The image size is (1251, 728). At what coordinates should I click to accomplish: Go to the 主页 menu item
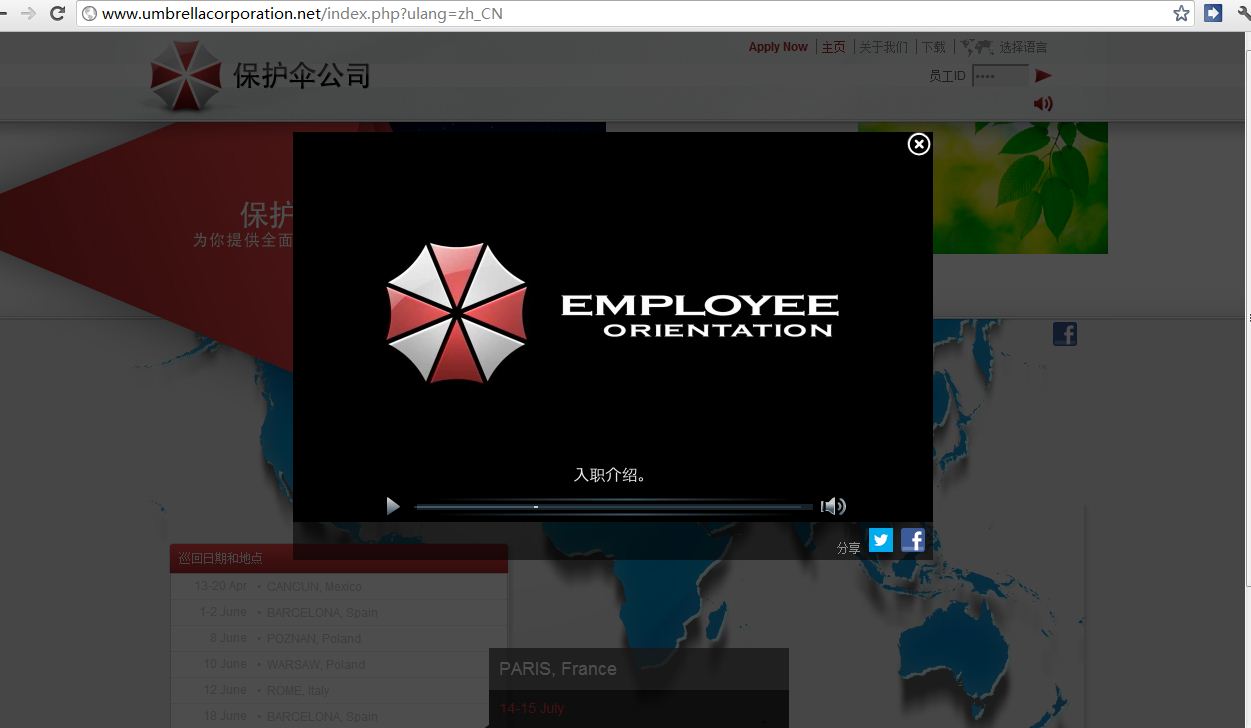(833, 47)
